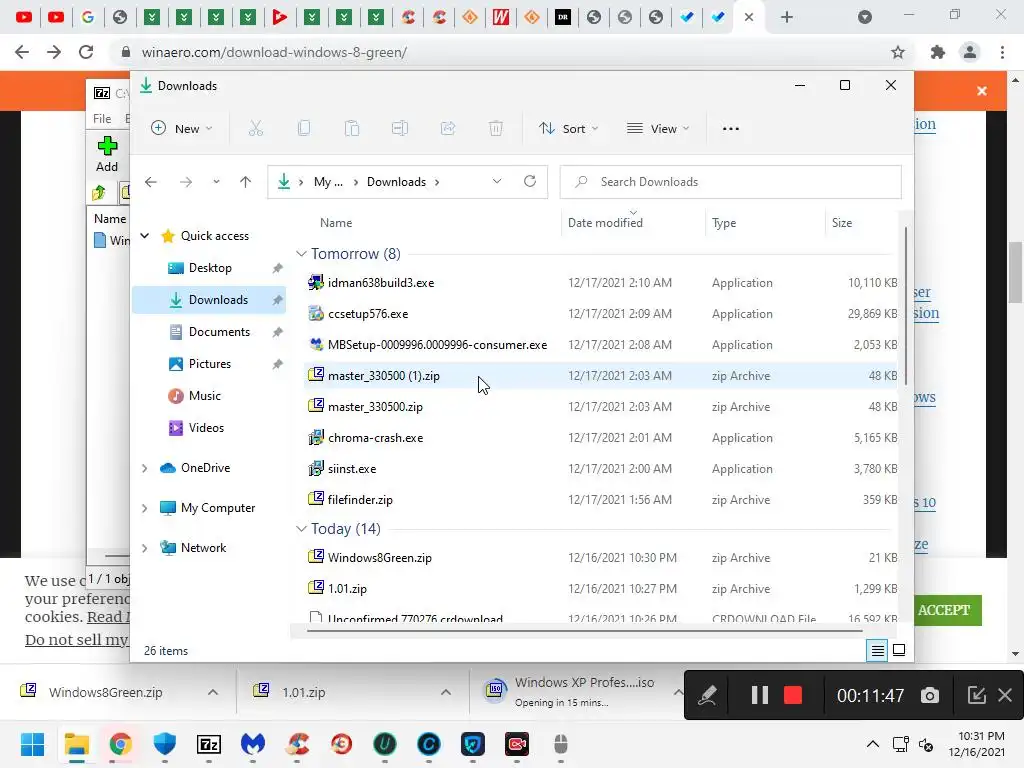Click the Copy icon in Explorer toolbar
Viewport: 1024px width, 768px height.
[x=304, y=129]
